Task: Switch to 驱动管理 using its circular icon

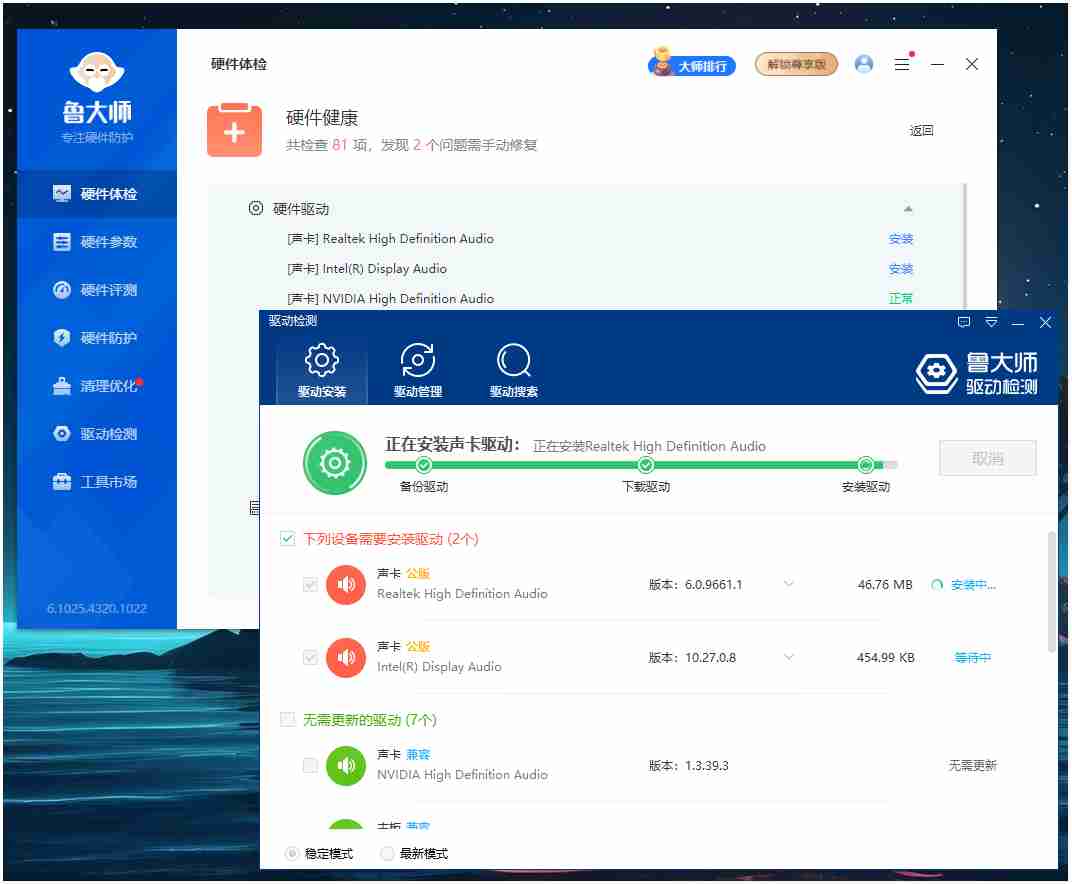Action: click(417, 360)
